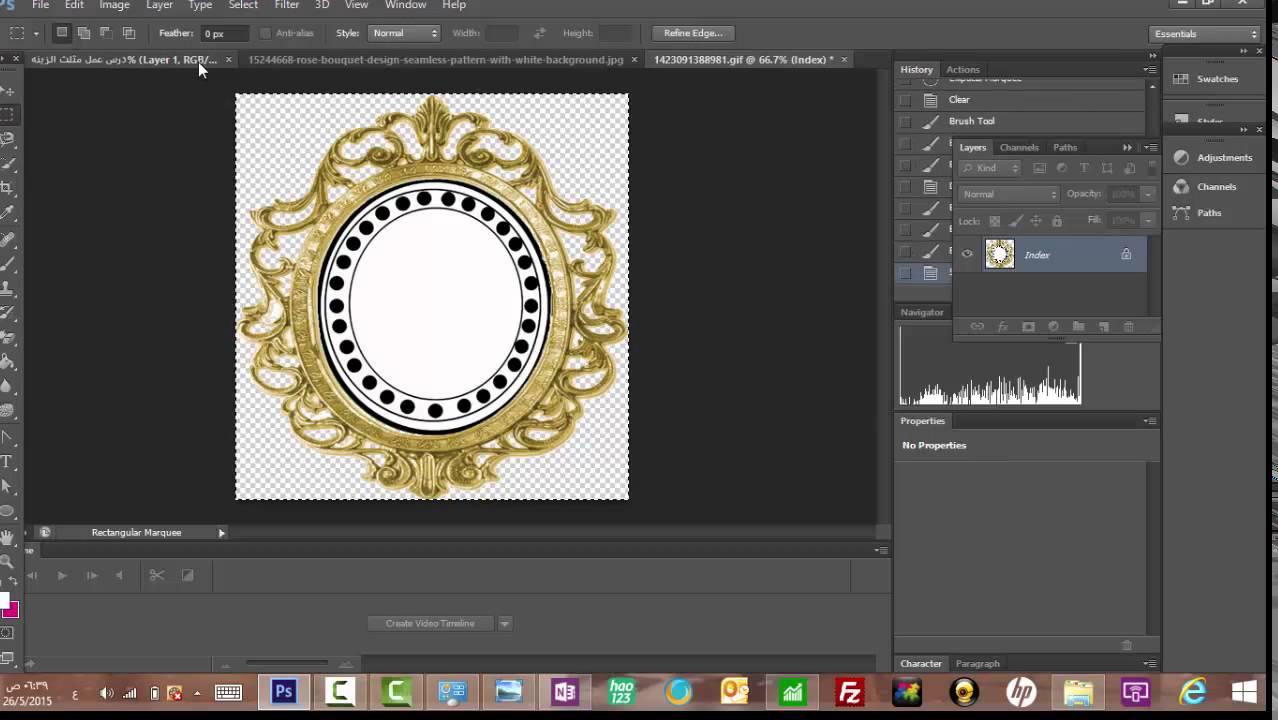Click Create Video Timeline button

(430, 623)
